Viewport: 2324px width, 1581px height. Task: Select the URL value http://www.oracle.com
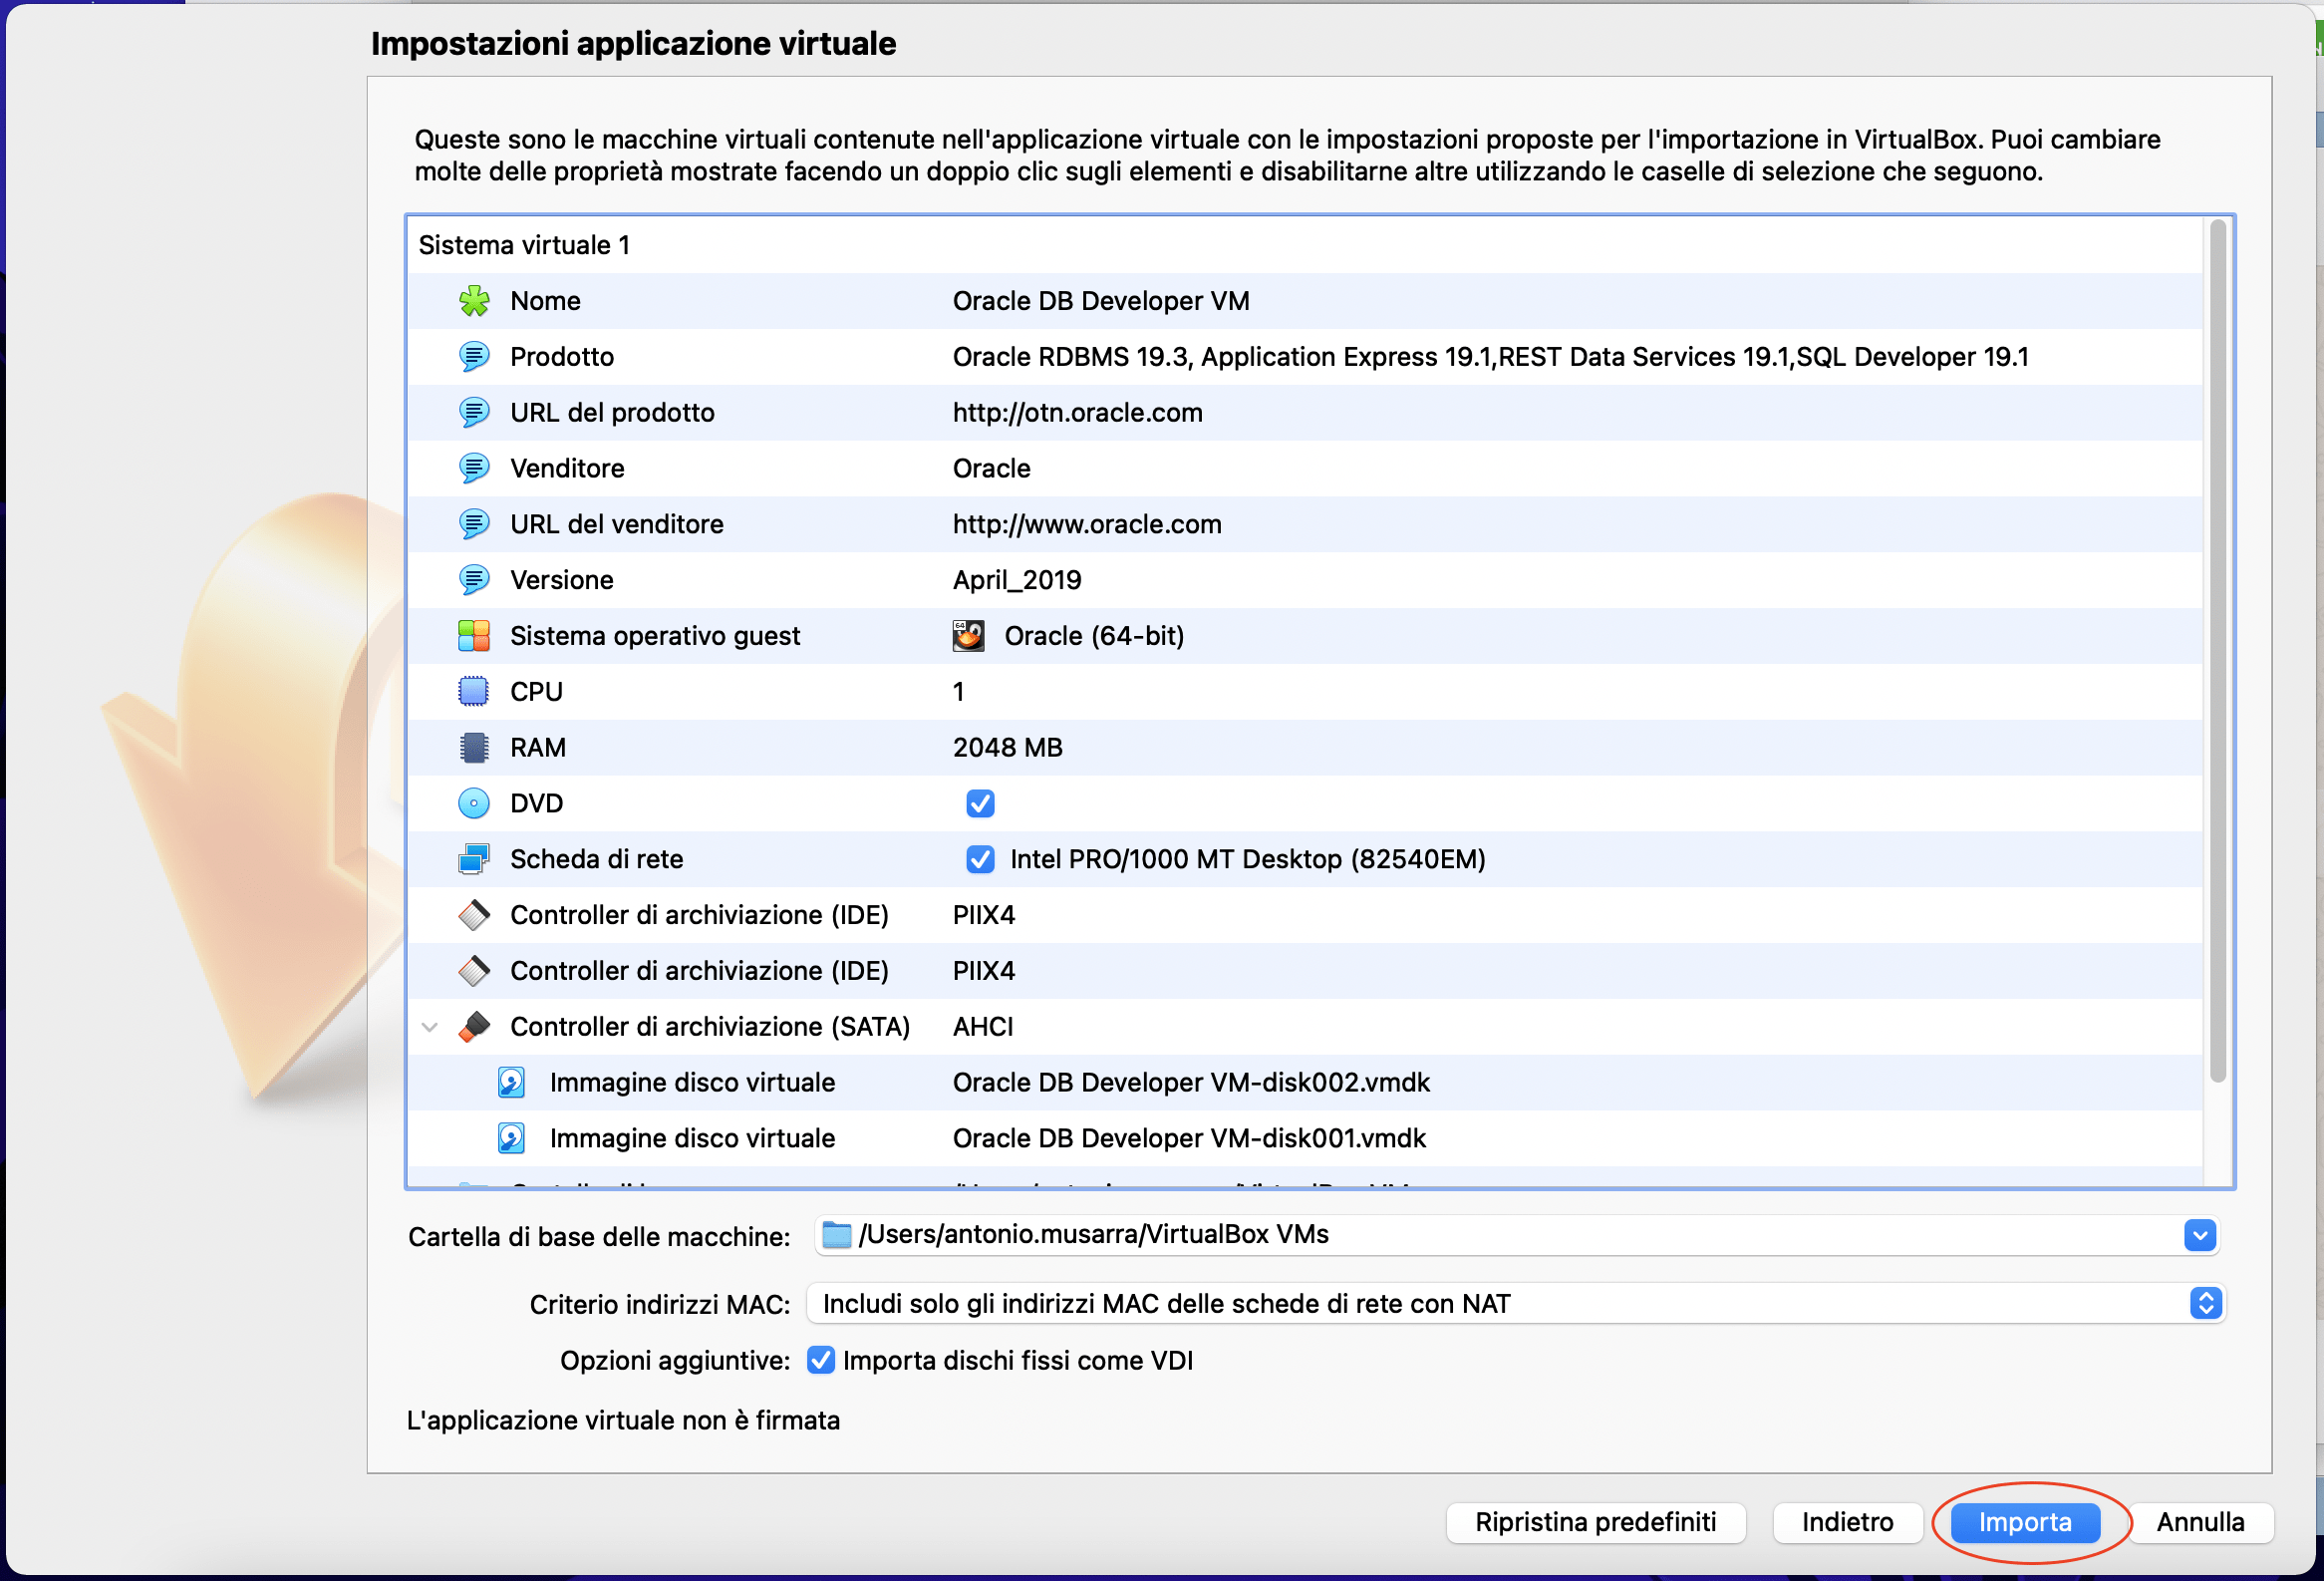tap(1087, 524)
